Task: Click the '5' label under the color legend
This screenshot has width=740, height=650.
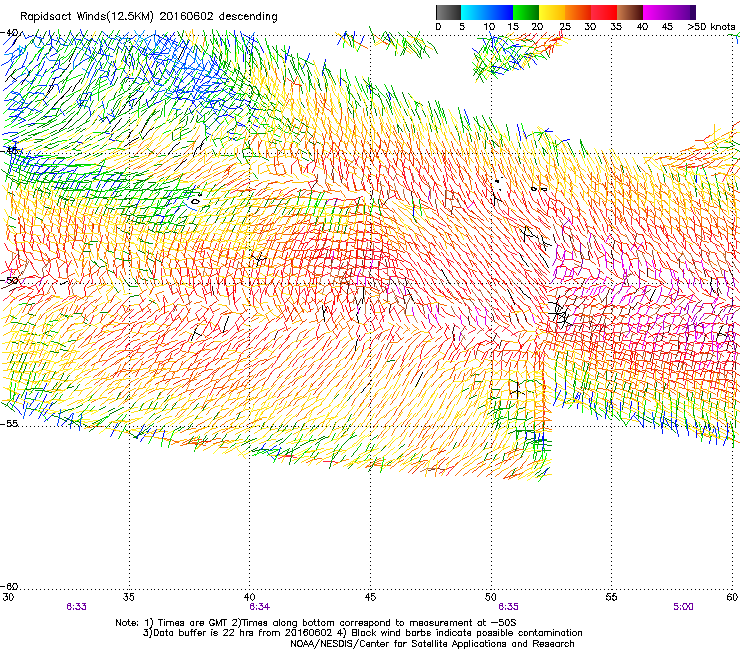Action: click(462, 27)
